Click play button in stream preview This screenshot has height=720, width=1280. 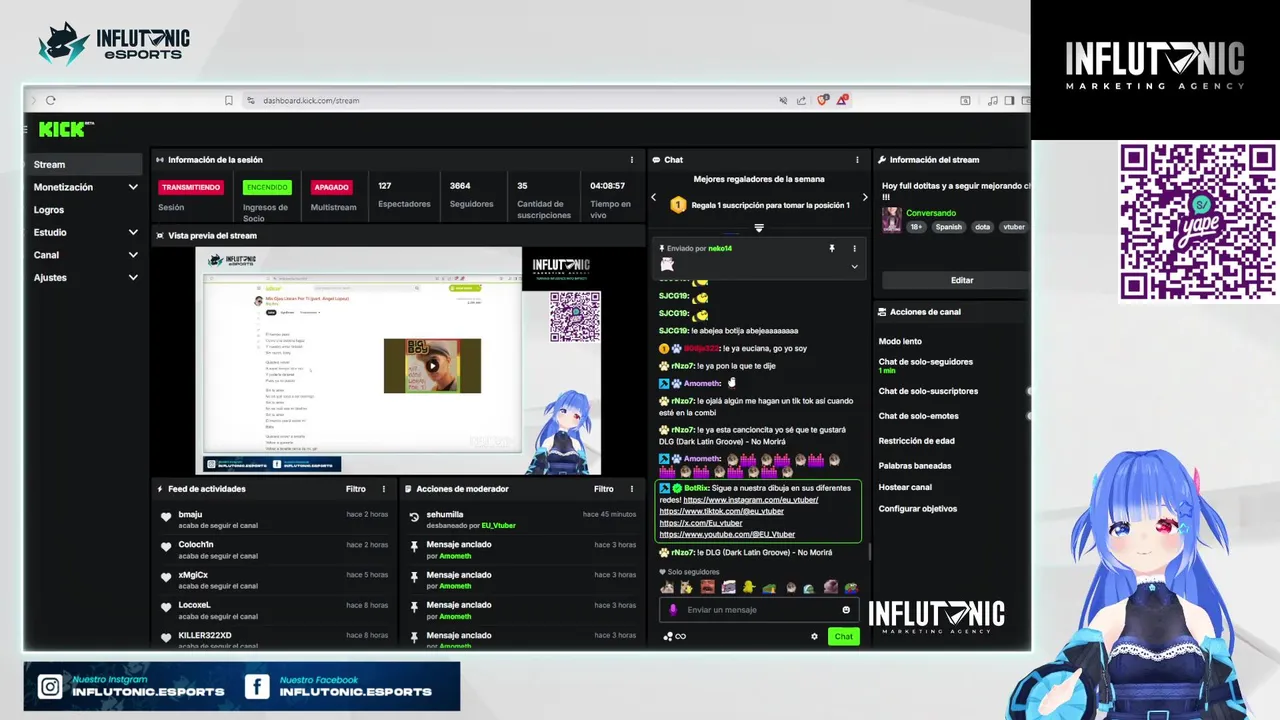pos(432,366)
